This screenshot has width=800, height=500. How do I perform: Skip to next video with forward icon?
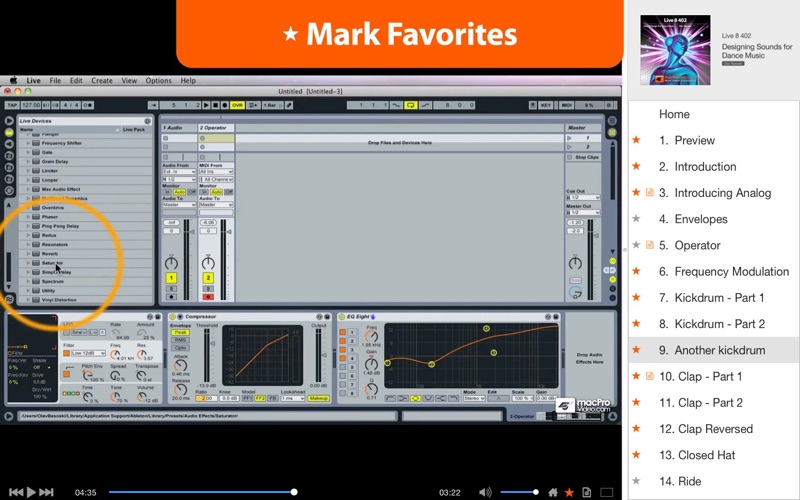[46, 492]
